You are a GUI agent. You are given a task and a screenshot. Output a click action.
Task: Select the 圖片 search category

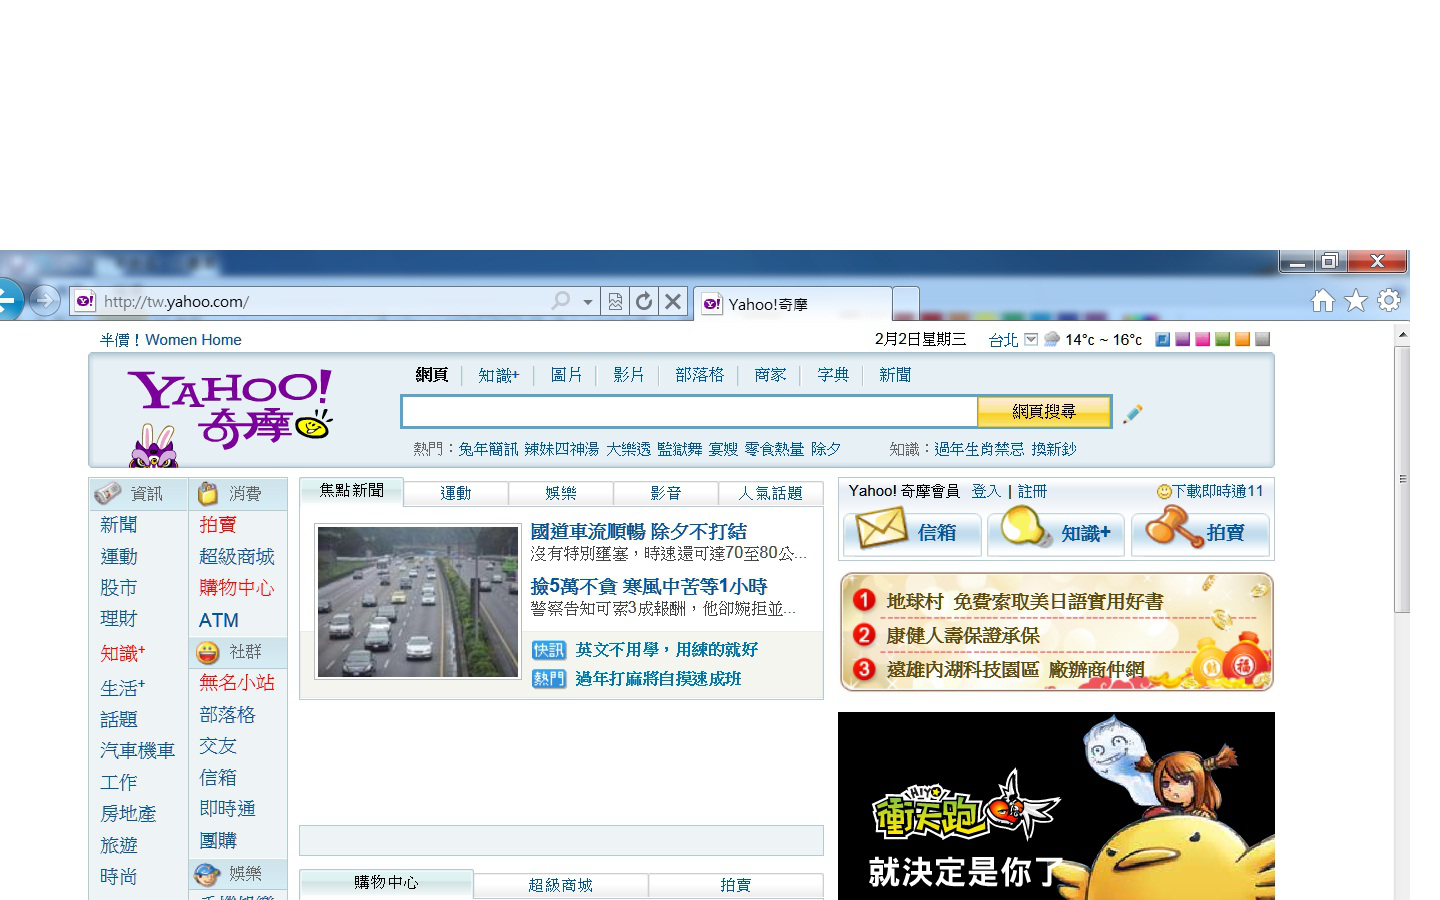pyautogui.click(x=566, y=375)
